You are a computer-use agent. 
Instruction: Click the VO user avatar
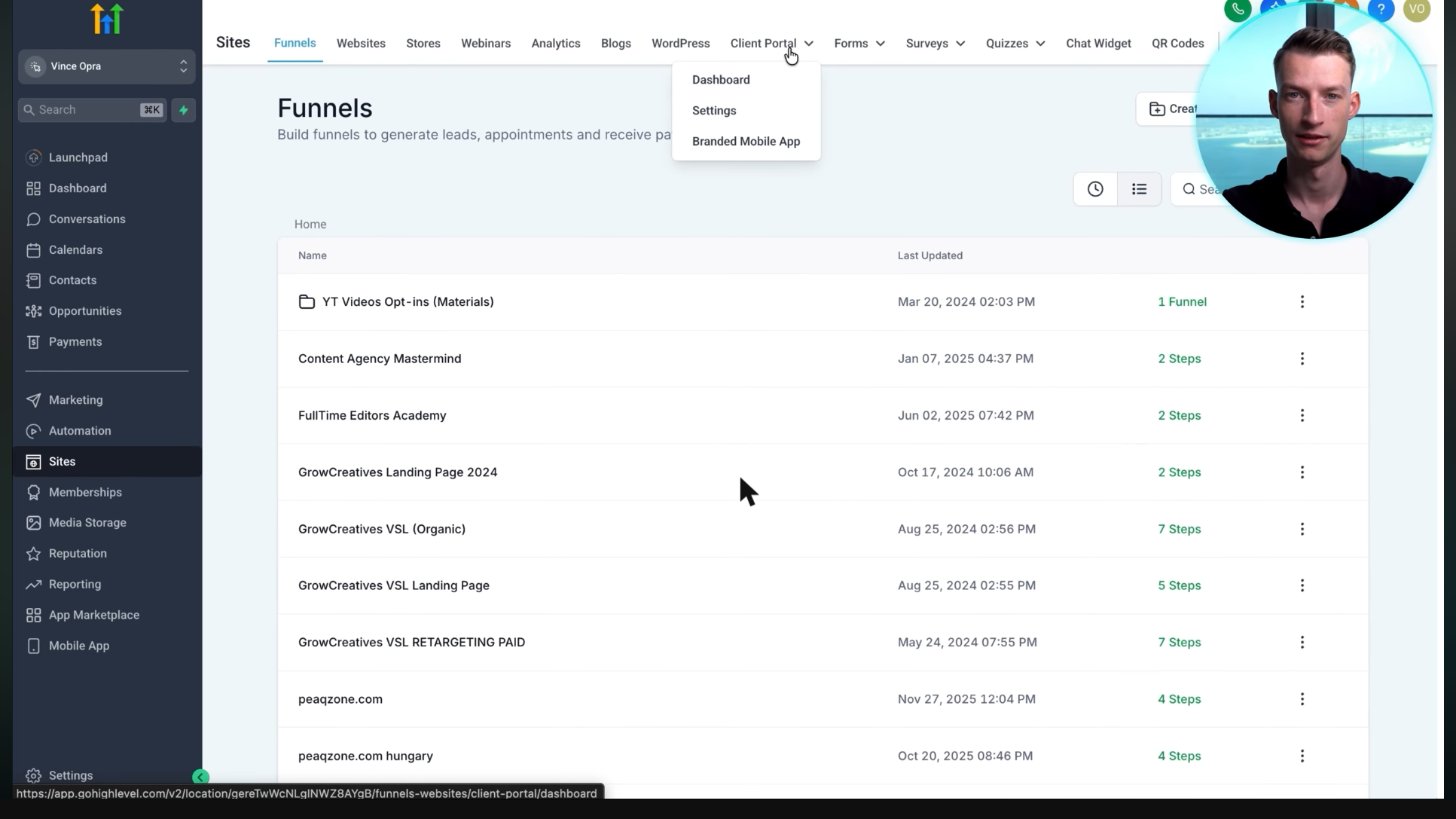point(1417,9)
